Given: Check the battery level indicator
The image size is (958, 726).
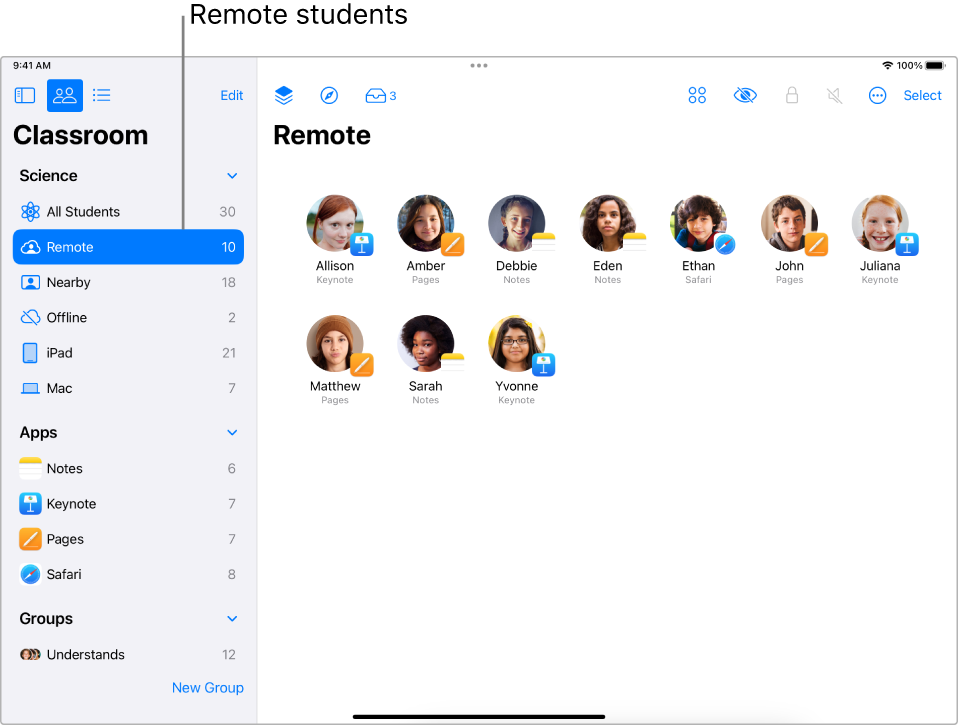Looking at the screenshot, I should (x=932, y=64).
